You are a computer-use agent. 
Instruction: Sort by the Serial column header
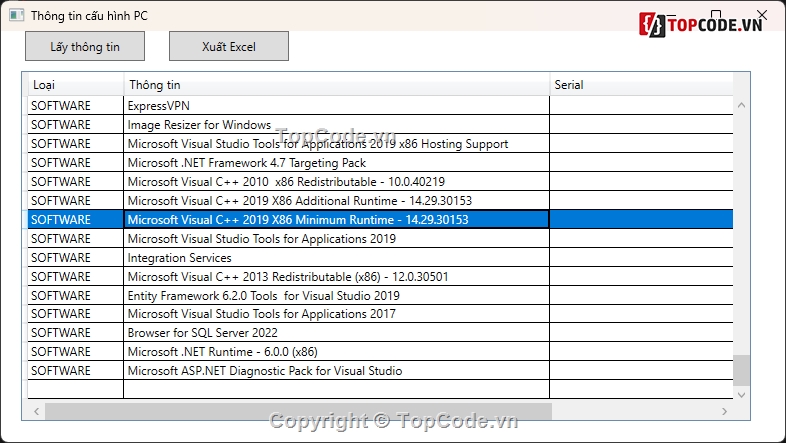tap(641, 85)
